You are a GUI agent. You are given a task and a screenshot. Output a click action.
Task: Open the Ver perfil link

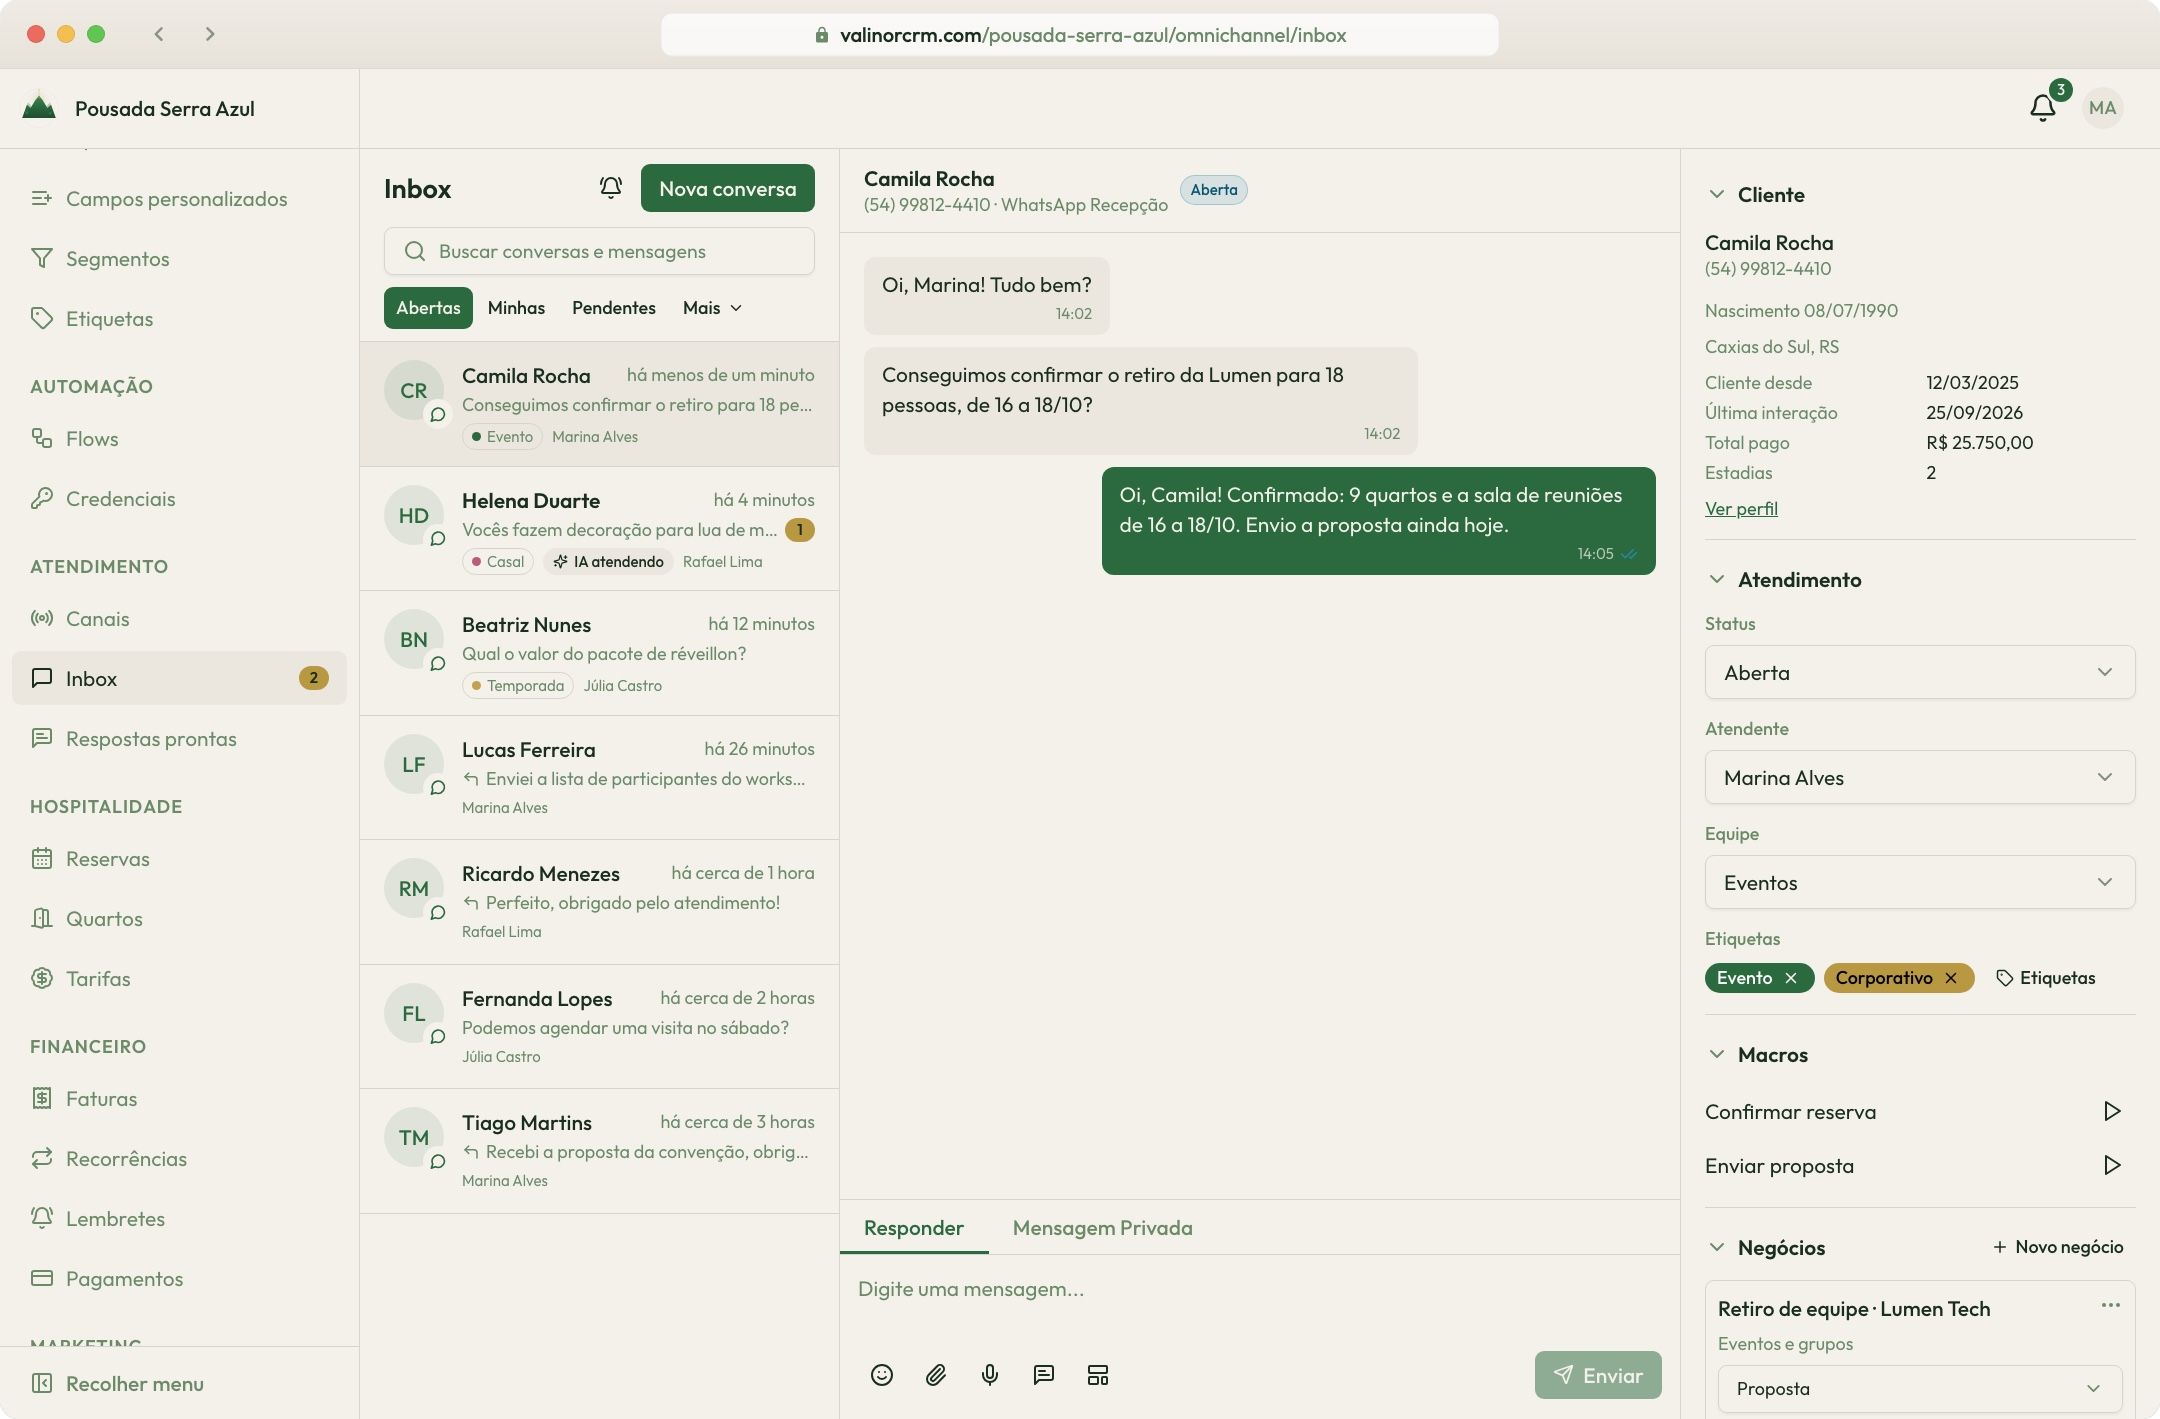tap(1741, 508)
